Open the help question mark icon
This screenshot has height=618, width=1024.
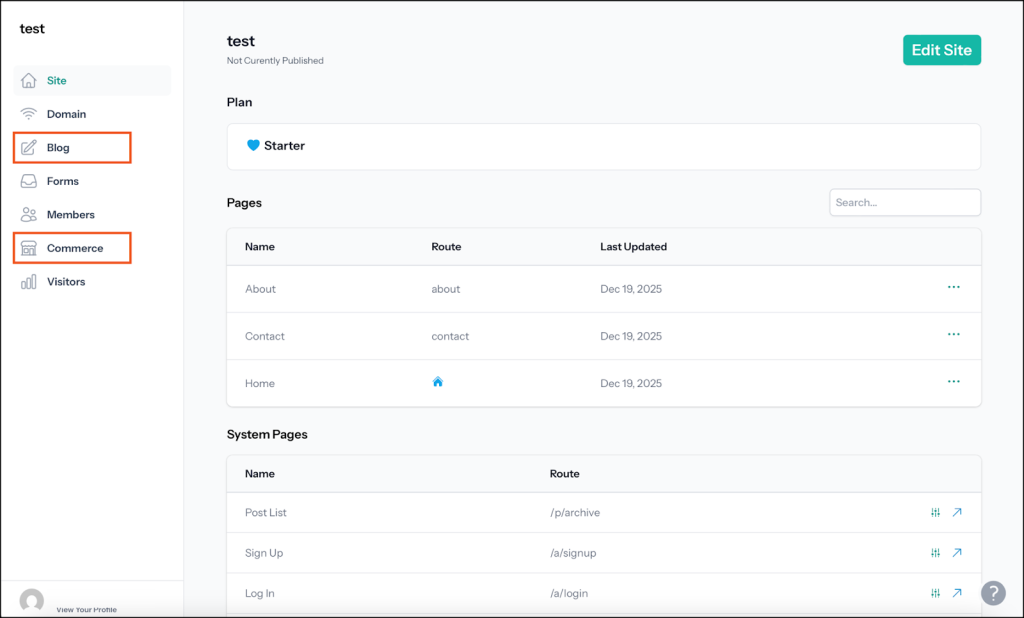point(992,593)
